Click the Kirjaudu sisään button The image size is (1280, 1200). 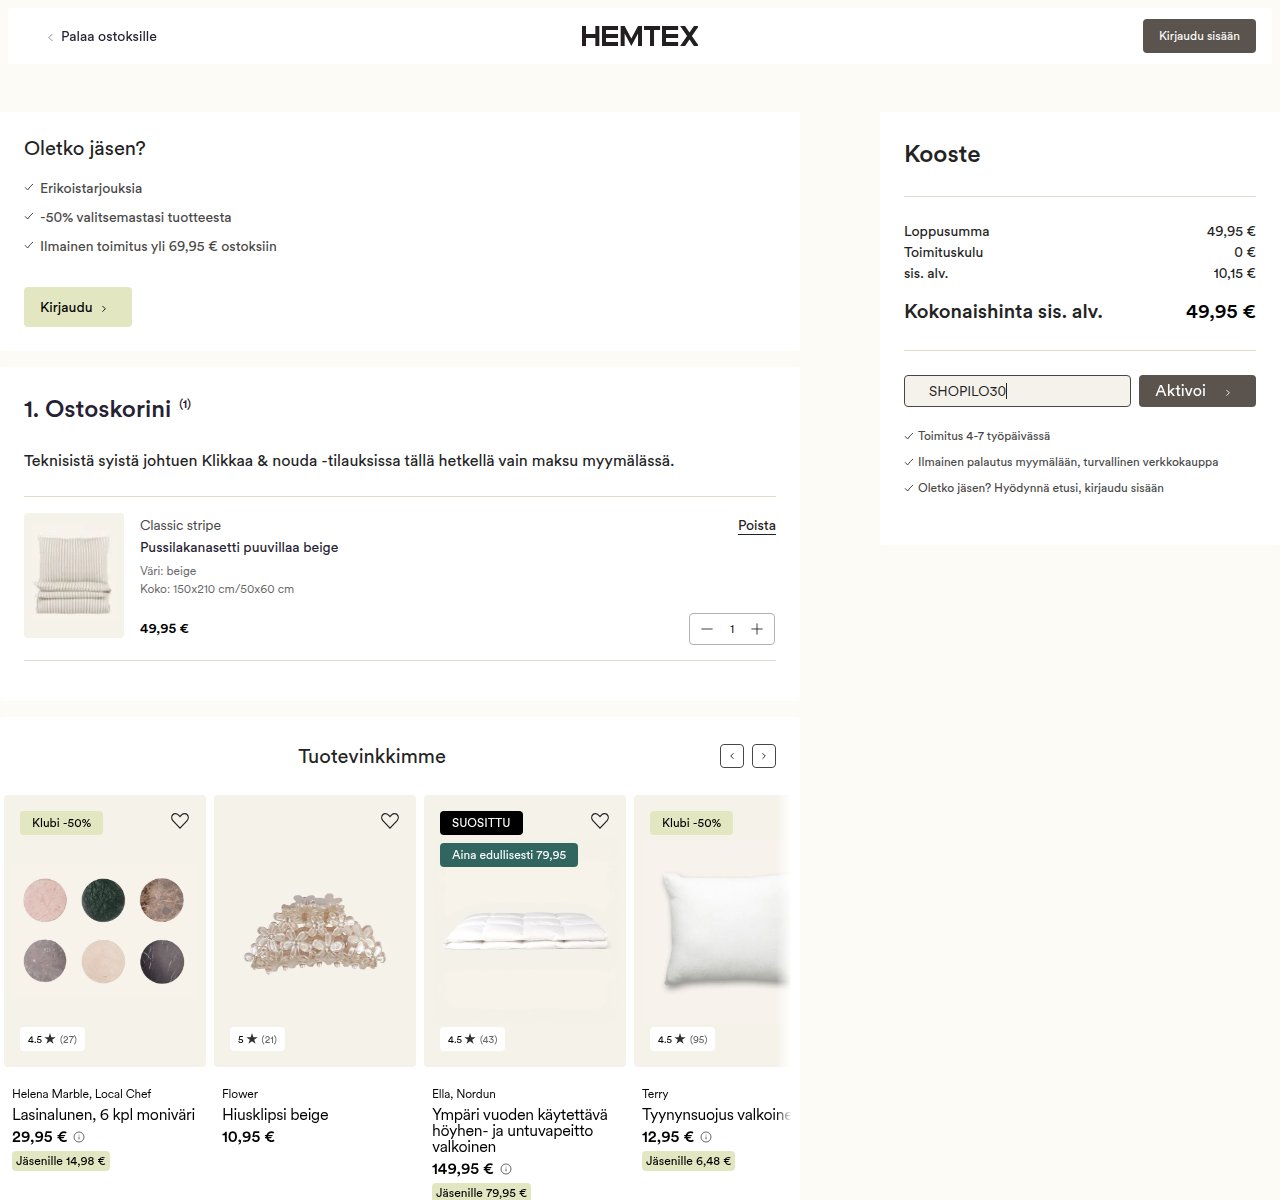1199,36
